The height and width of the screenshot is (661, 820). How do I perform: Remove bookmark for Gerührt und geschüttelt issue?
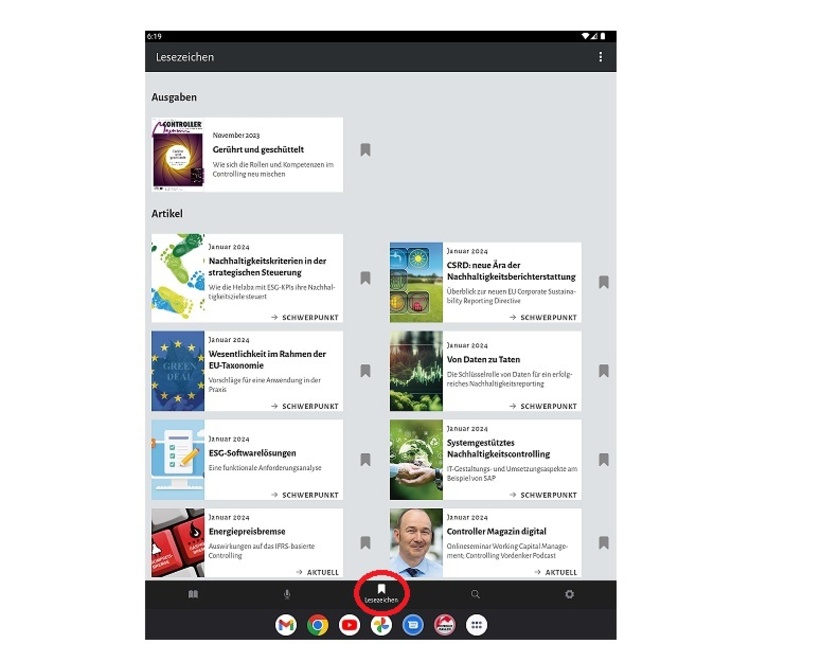pos(365,150)
